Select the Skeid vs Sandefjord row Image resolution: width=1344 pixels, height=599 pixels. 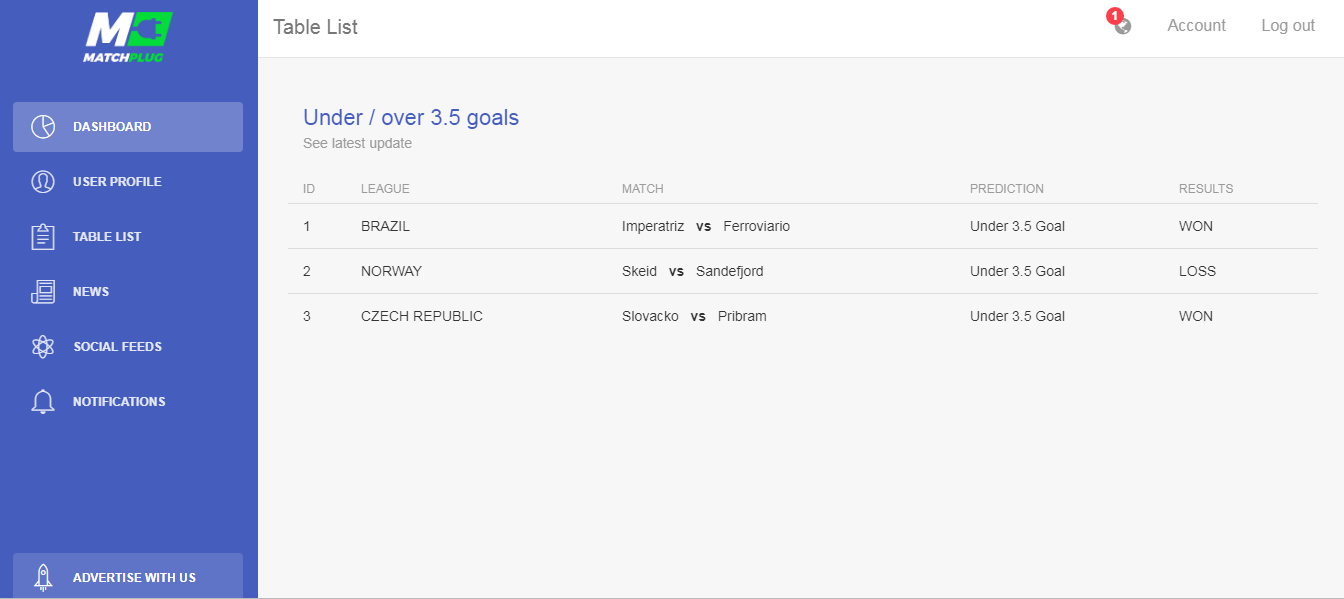(x=802, y=271)
